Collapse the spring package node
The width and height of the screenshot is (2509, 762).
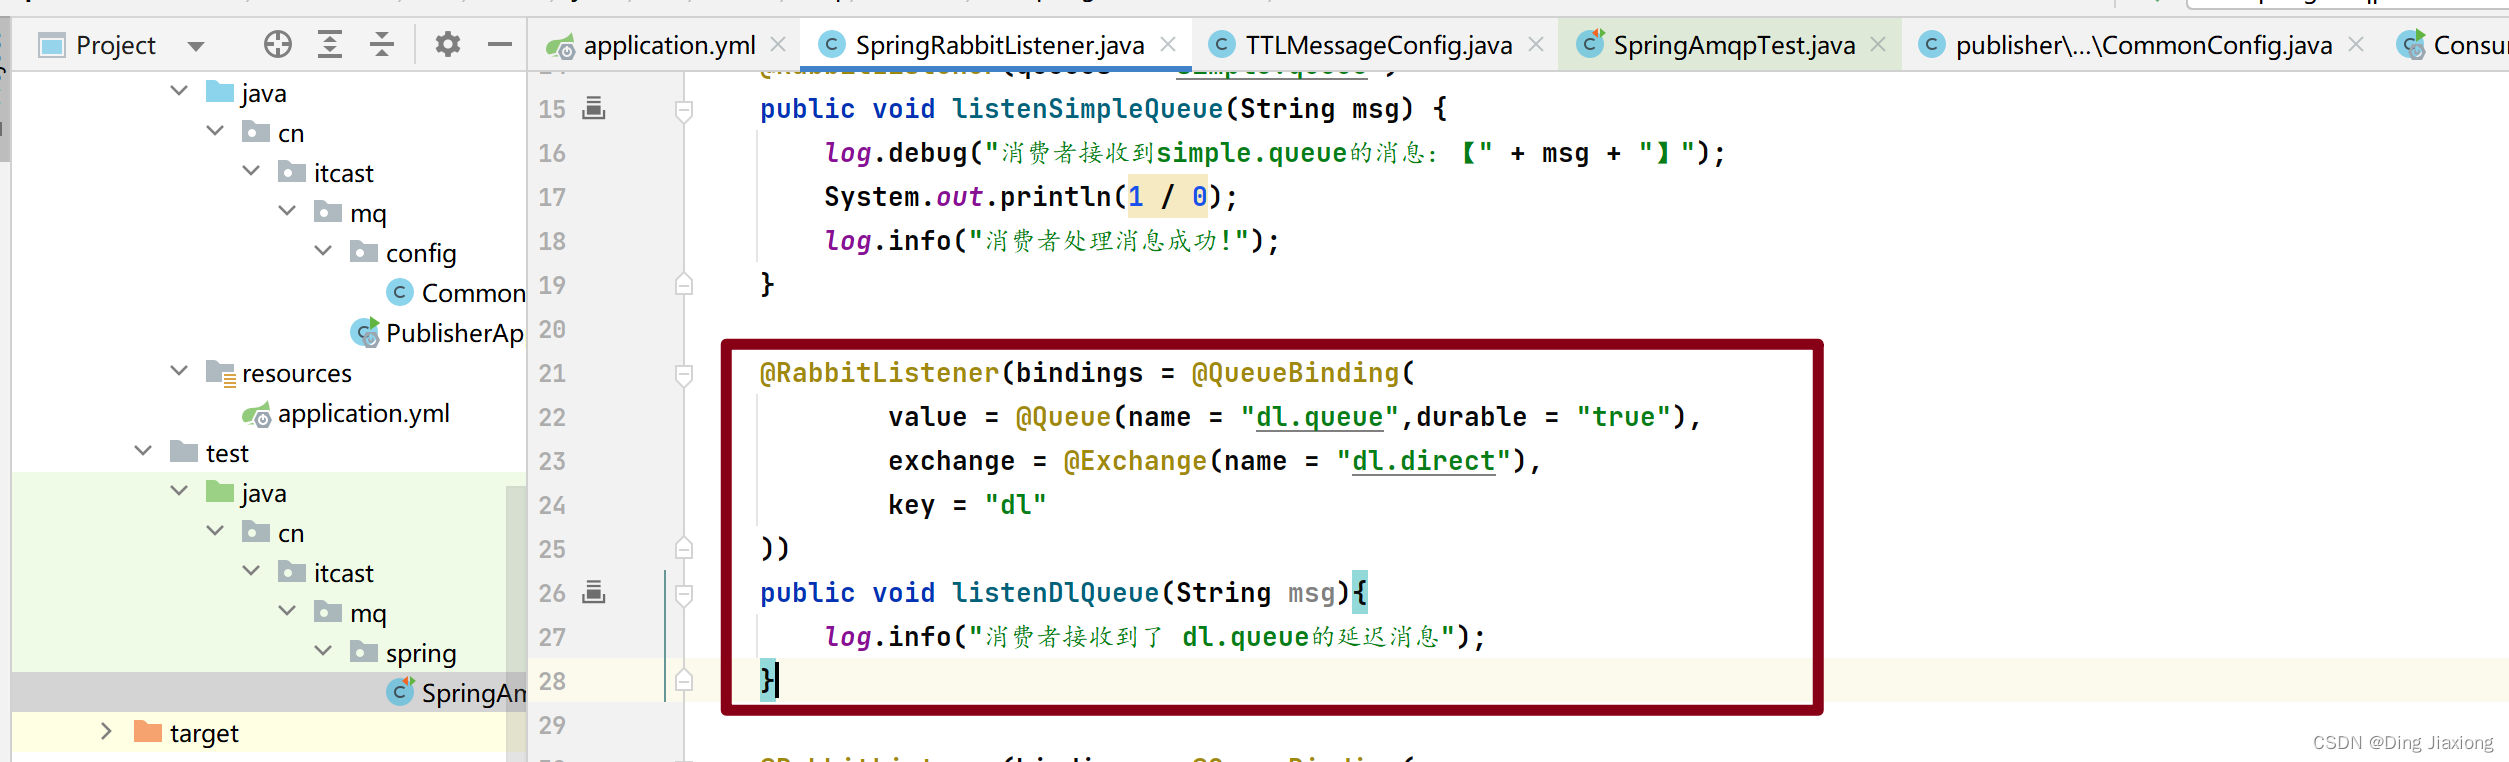click(323, 651)
